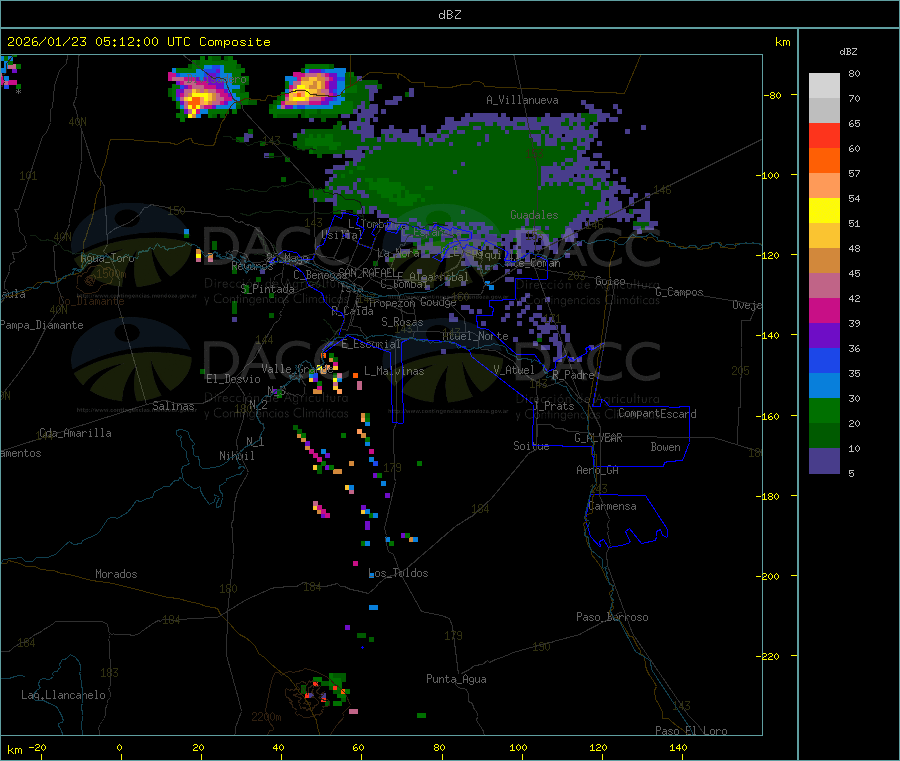This screenshot has height=761, width=900.
Task: Click the 'dBZ' title in the top header
Action: (x=449, y=15)
